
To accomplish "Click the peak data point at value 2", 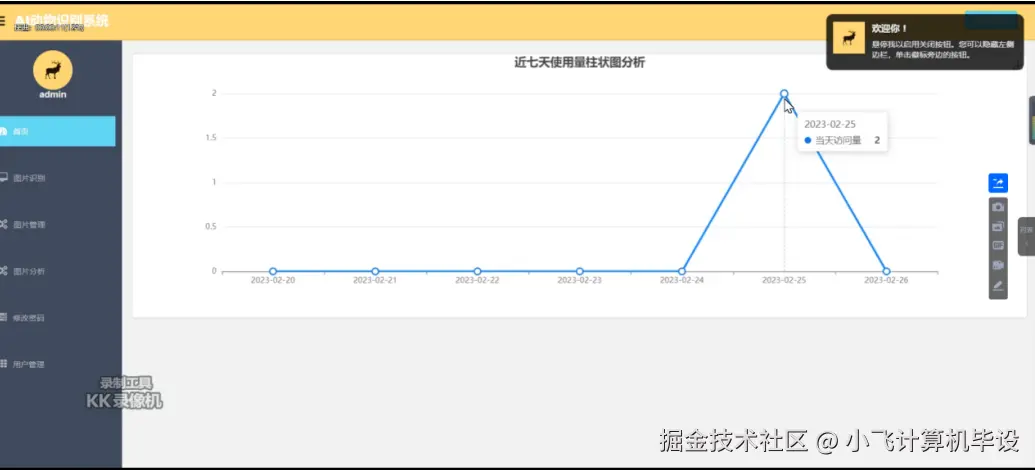I will [784, 94].
